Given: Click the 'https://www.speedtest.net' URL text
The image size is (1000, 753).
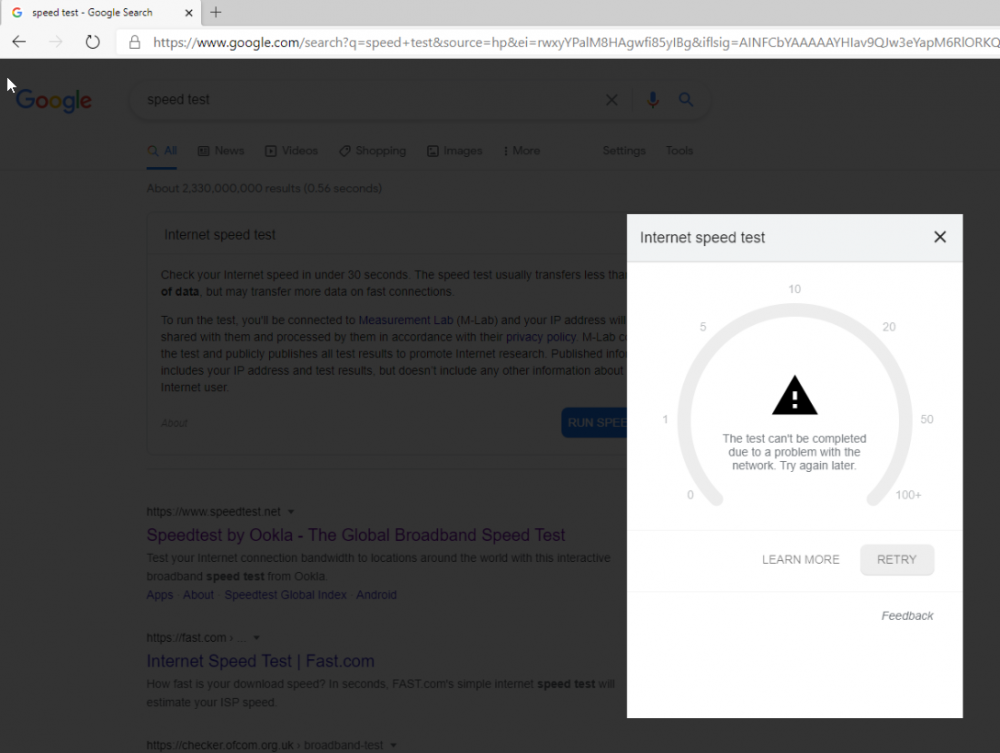Looking at the screenshot, I should [x=214, y=511].
